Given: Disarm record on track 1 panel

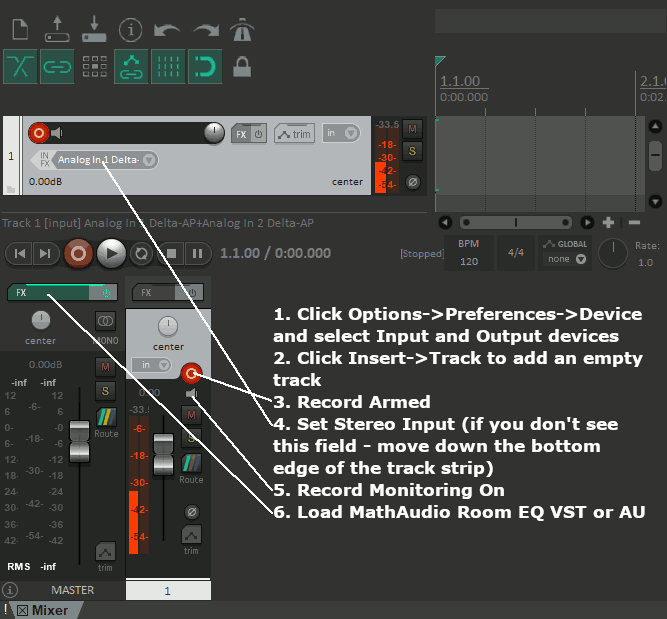Looking at the screenshot, I should [x=39, y=133].
